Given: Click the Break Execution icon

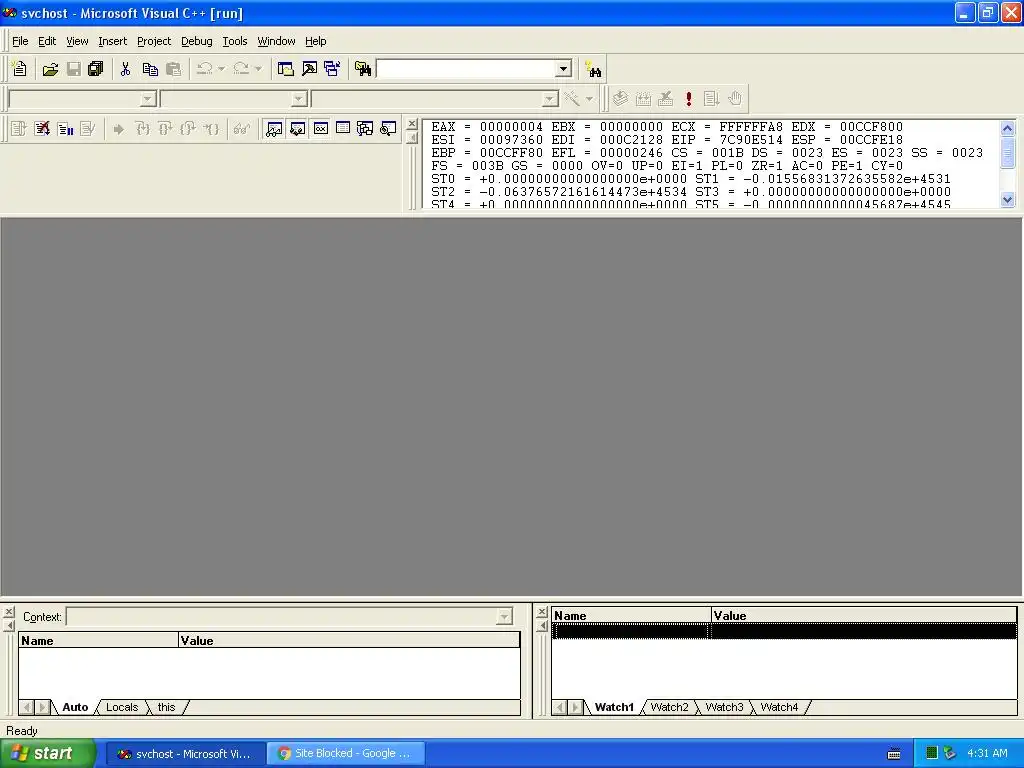Looking at the screenshot, I should [x=65, y=129].
